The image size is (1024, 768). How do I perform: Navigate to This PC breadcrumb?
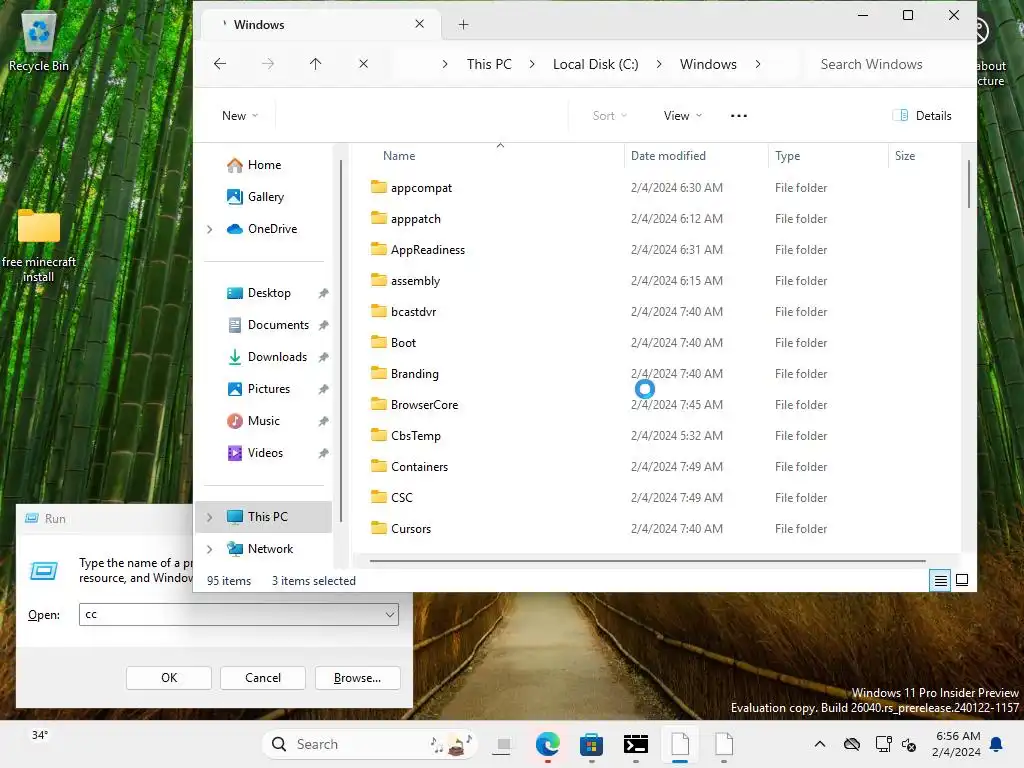(489, 64)
